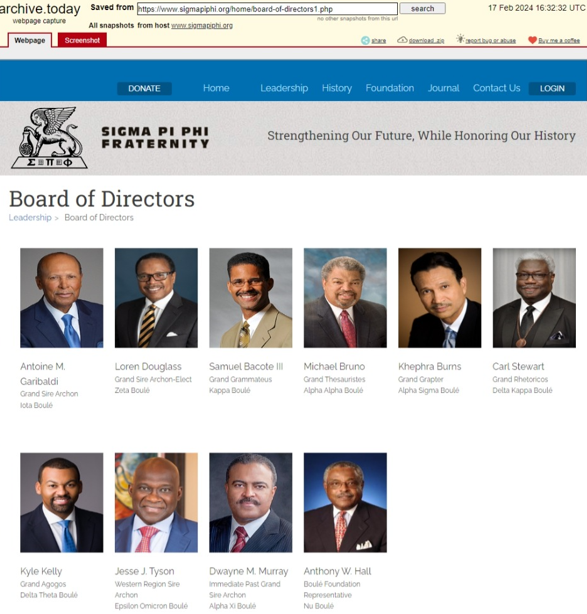Select Anthony W. Hall's portrait photo
This screenshot has height=614, width=587.
click(345, 502)
